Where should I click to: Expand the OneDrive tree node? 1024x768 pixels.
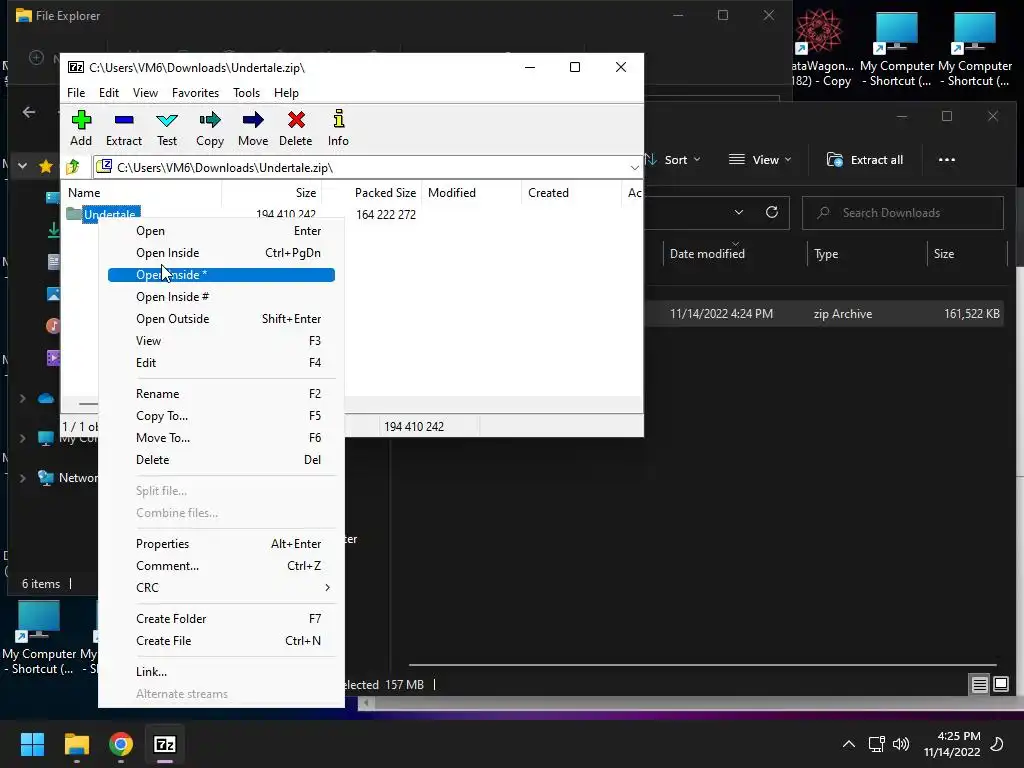[x=22, y=398]
